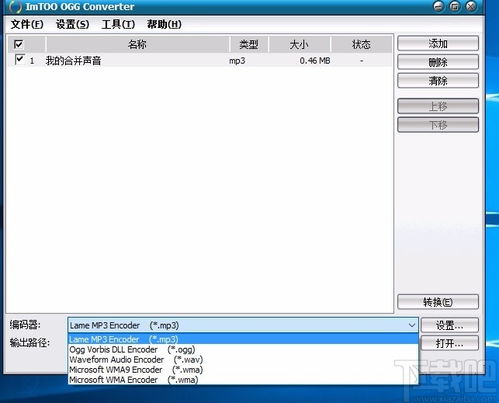Open the 设置(S) menu
Image resolution: width=499 pixels, height=403 pixels.
click(x=72, y=24)
